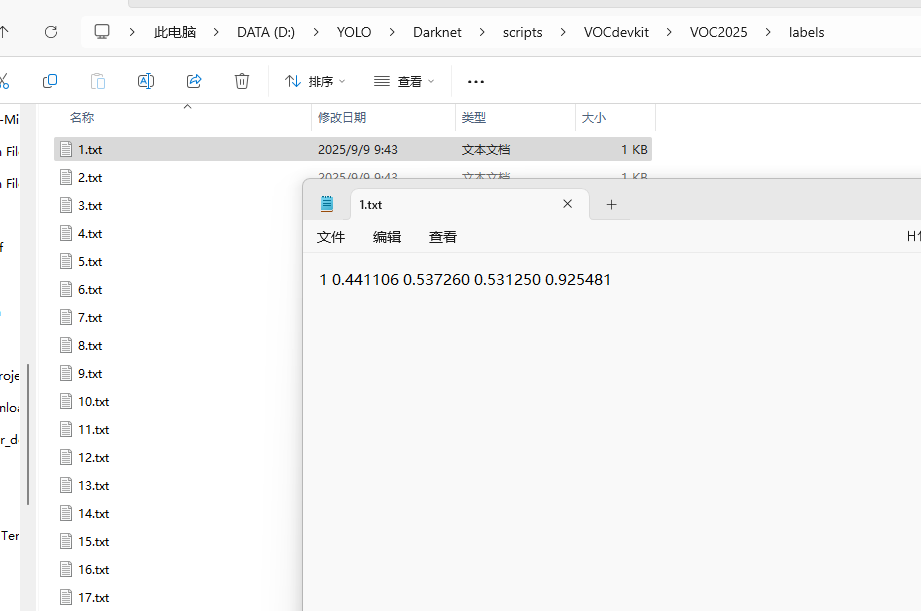
Task: Select file 15.txt in list
Action: point(93,542)
